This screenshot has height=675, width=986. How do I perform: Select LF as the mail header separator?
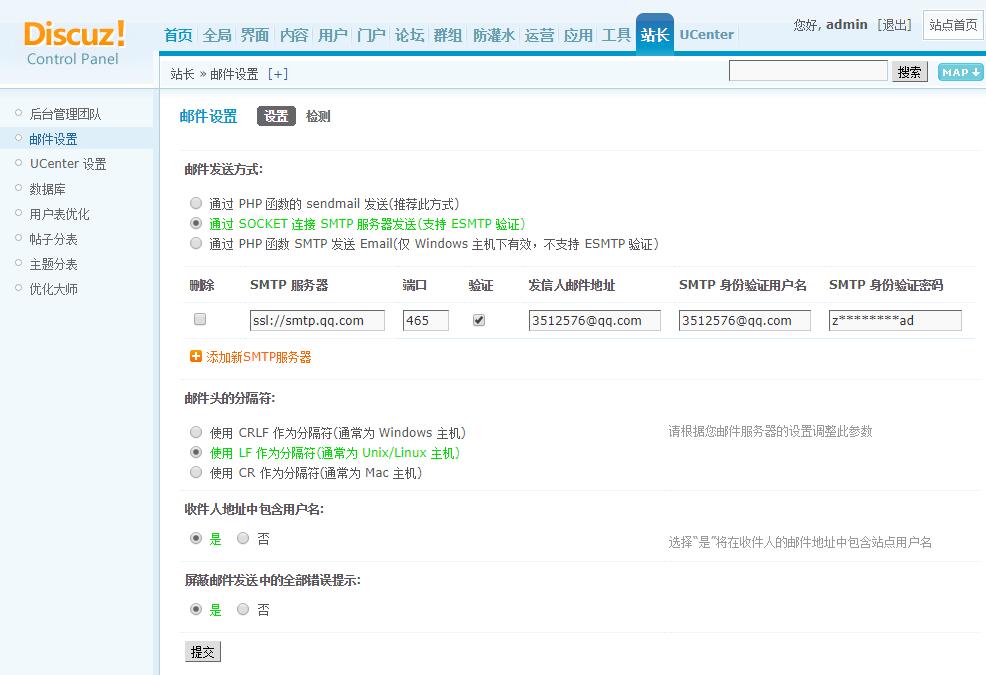(196, 452)
